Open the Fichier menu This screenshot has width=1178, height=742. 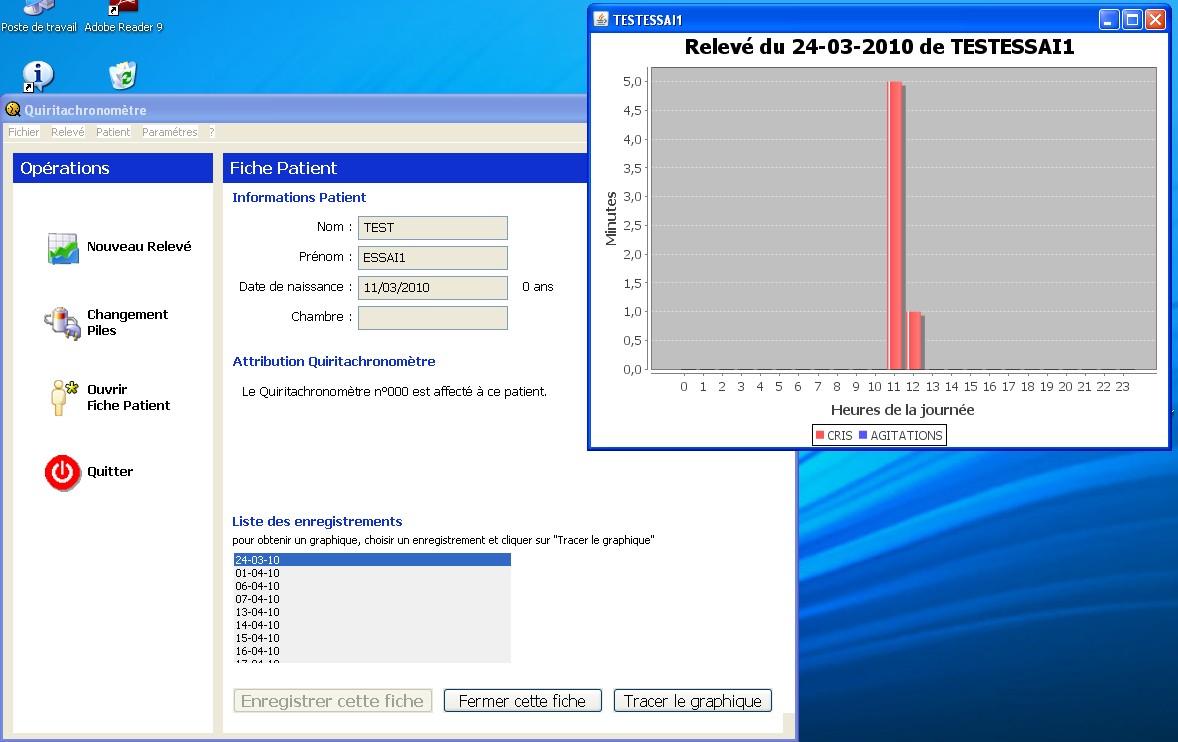pyautogui.click(x=23, y=132)
